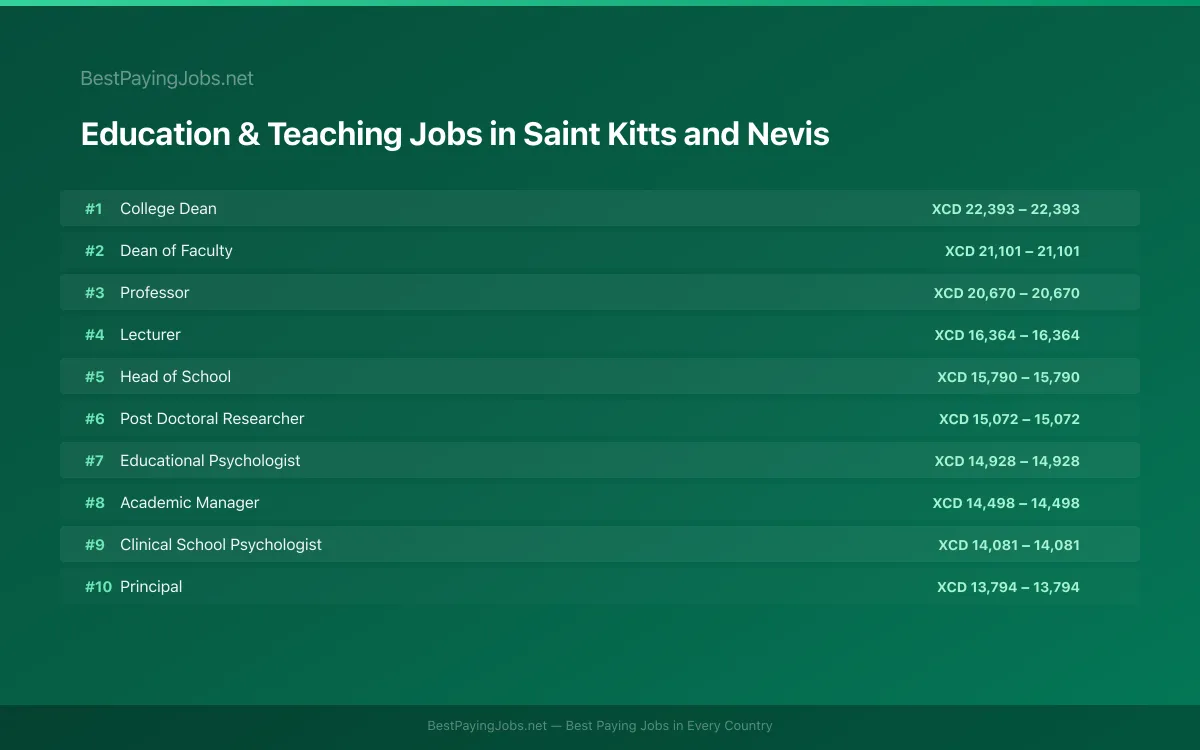
Task: Select the Clinical School Psychologist job title
Action: (x=221, y=545)
